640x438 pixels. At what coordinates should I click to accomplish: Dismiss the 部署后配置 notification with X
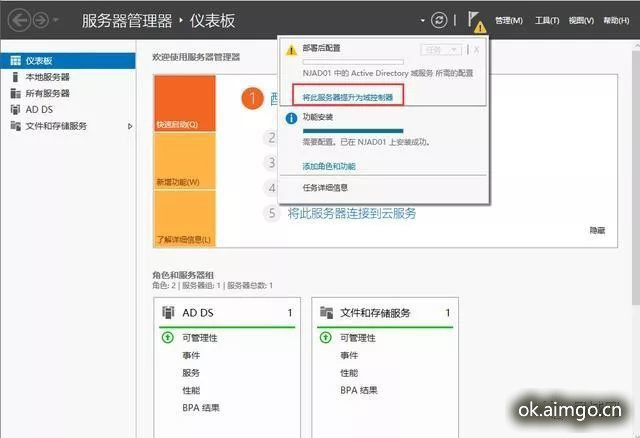point(476,50)
